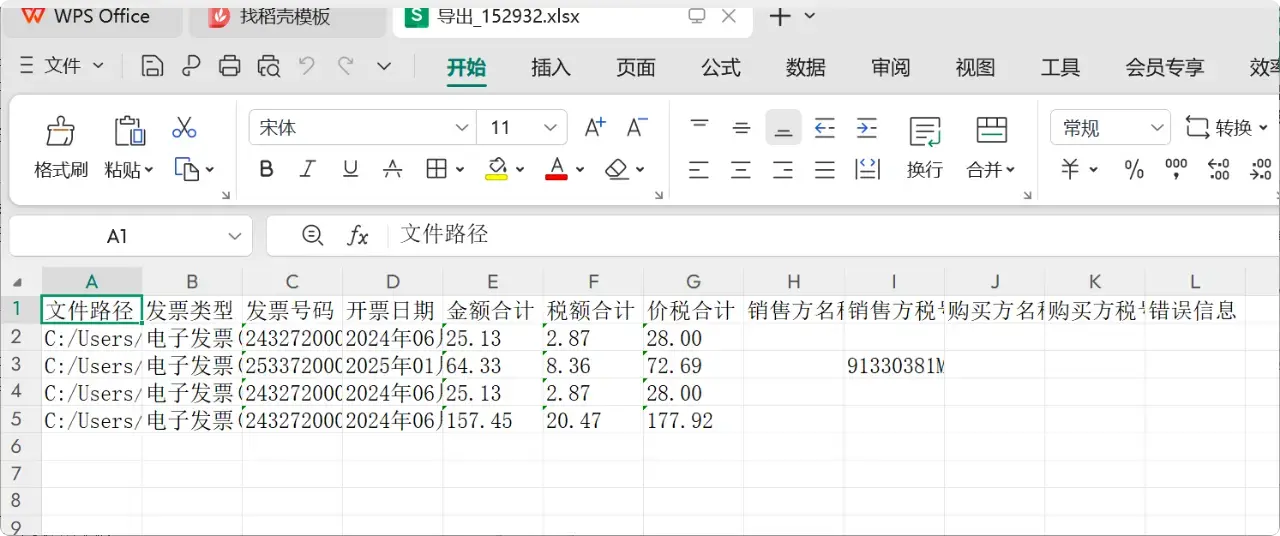The image size is (1280, 536).
Task: Open the font name dropdown 宋体
Action: [x=462, y=127]
